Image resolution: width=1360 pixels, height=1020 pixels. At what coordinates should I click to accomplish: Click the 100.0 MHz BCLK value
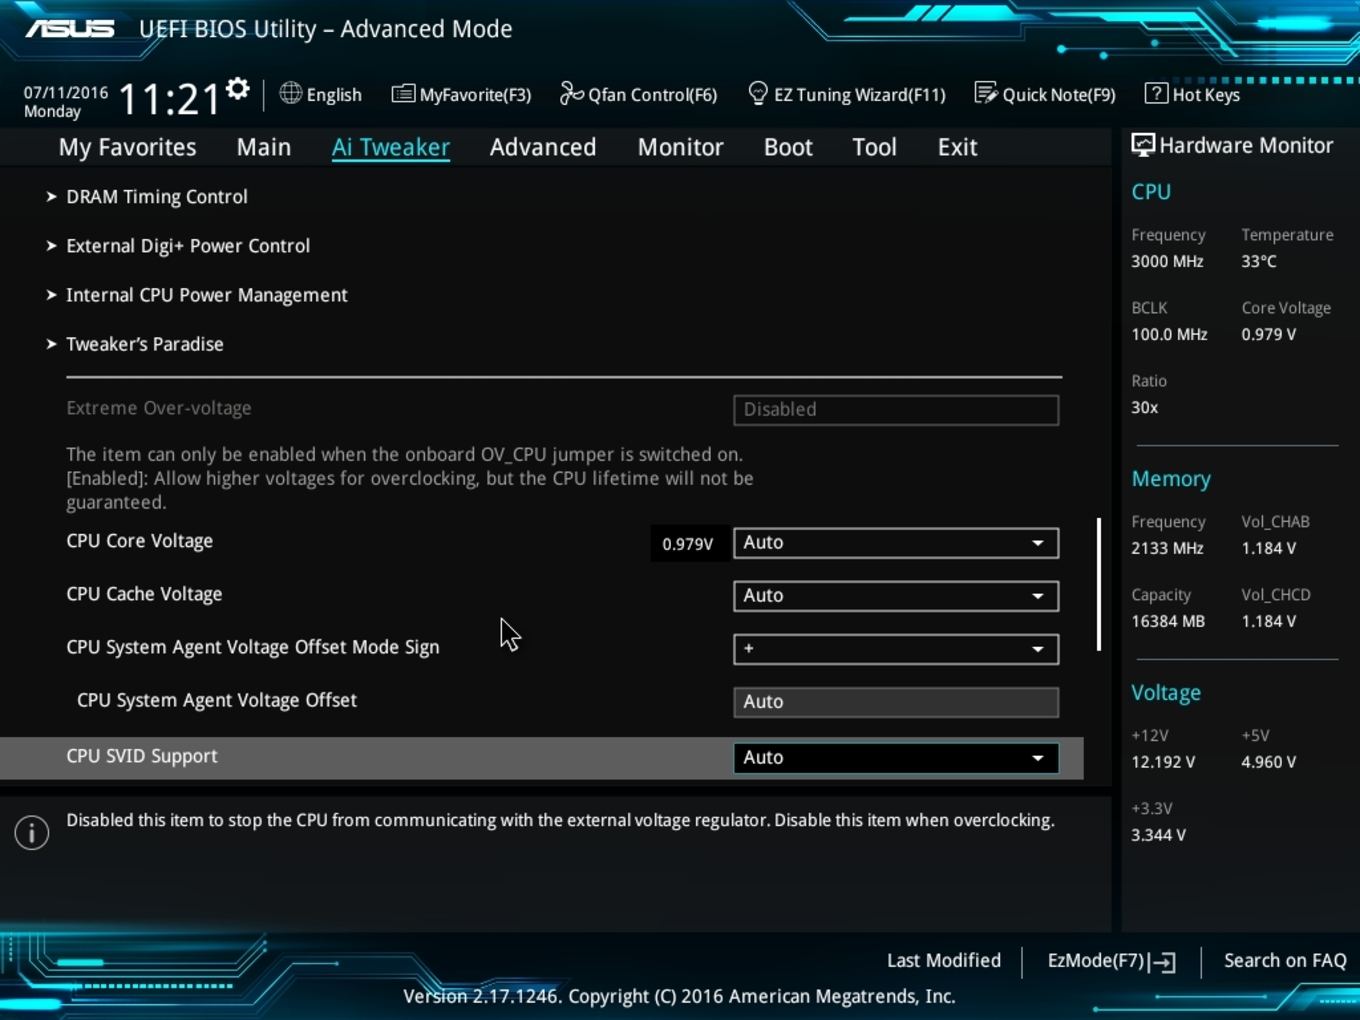point(1169,334)
